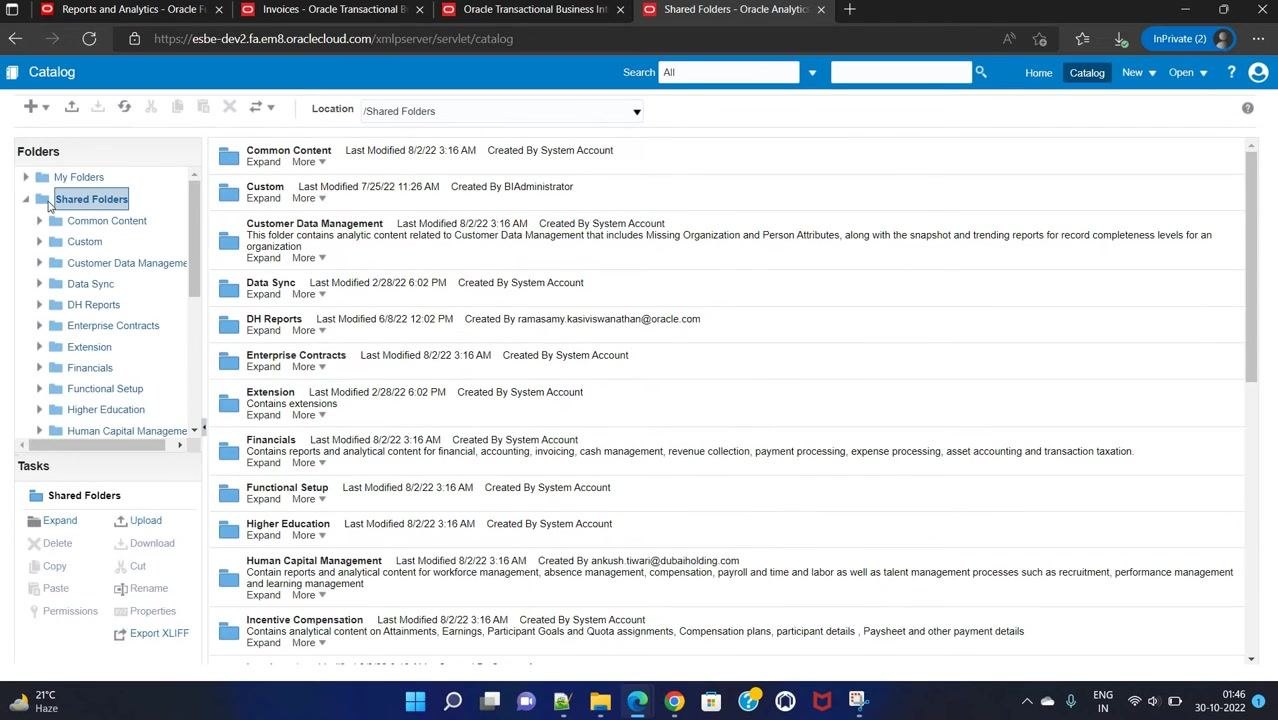Open browser favorites star icon
Image resolution: width=1278 pixels, height=720 pixels.
[x=1082, y=39]
